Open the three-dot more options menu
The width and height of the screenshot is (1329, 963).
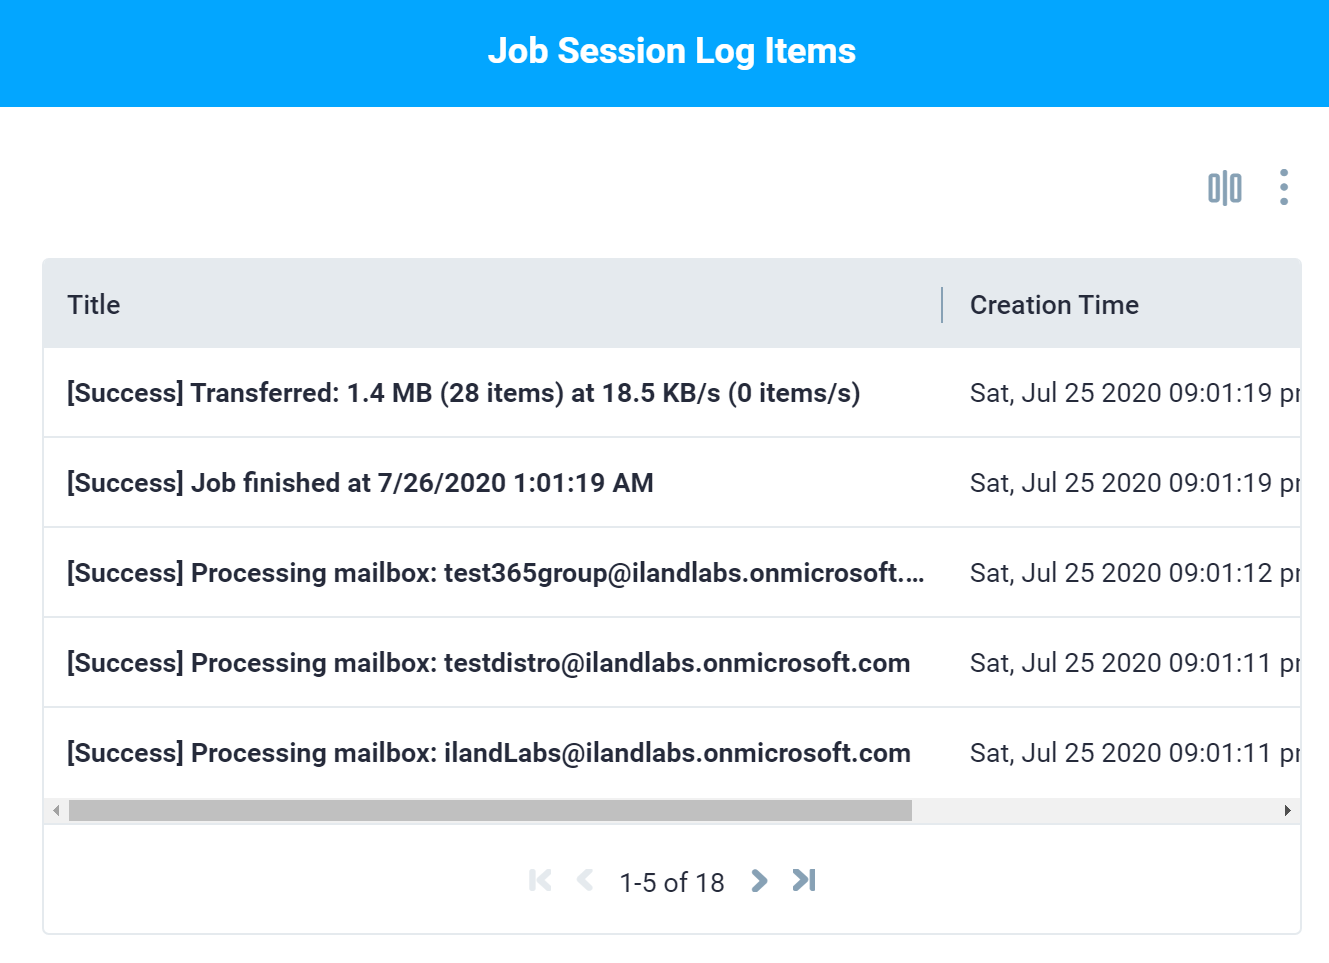[x=1284, y=187]
